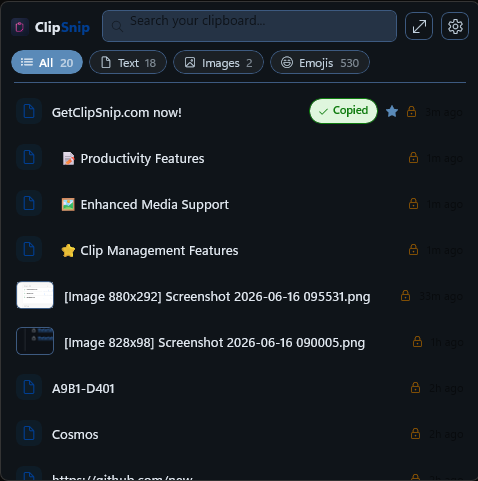Toggle the lock on A9B1-D401 clip
Viewport: 478px width, 481px height.
coord(415,388)
